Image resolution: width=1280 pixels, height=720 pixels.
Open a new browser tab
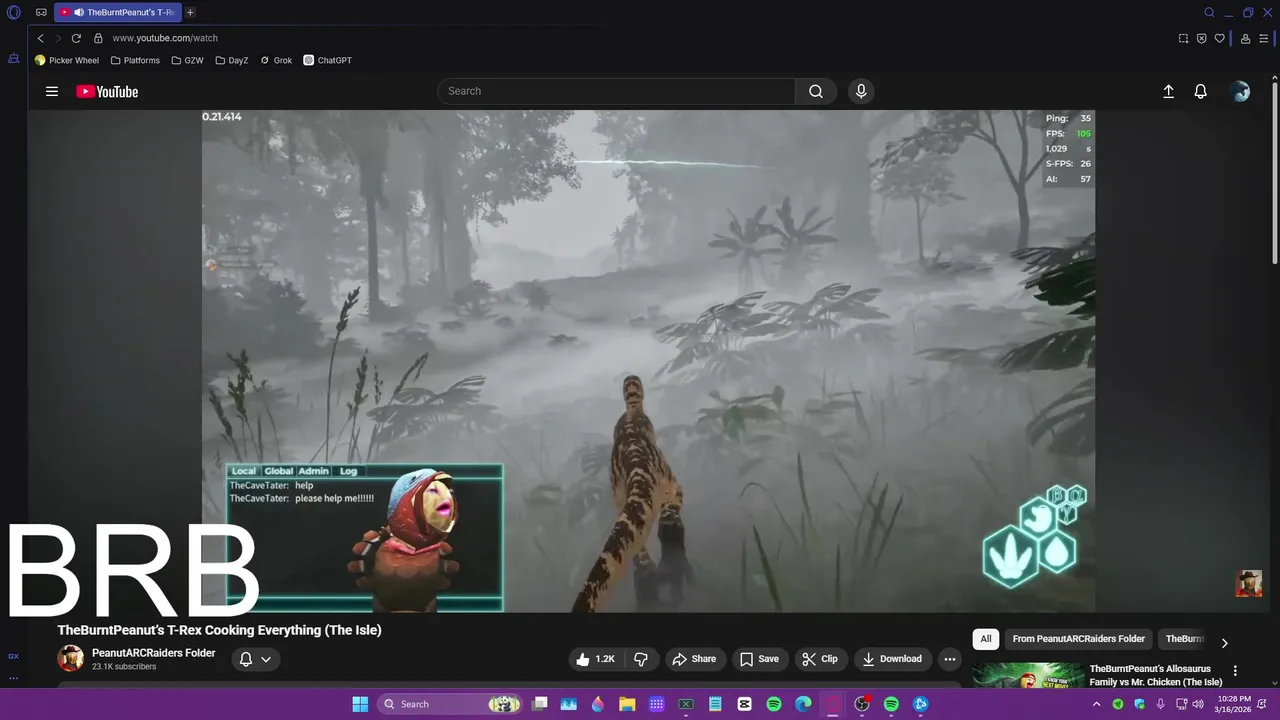pyautogui.click(x=190, y=13)
